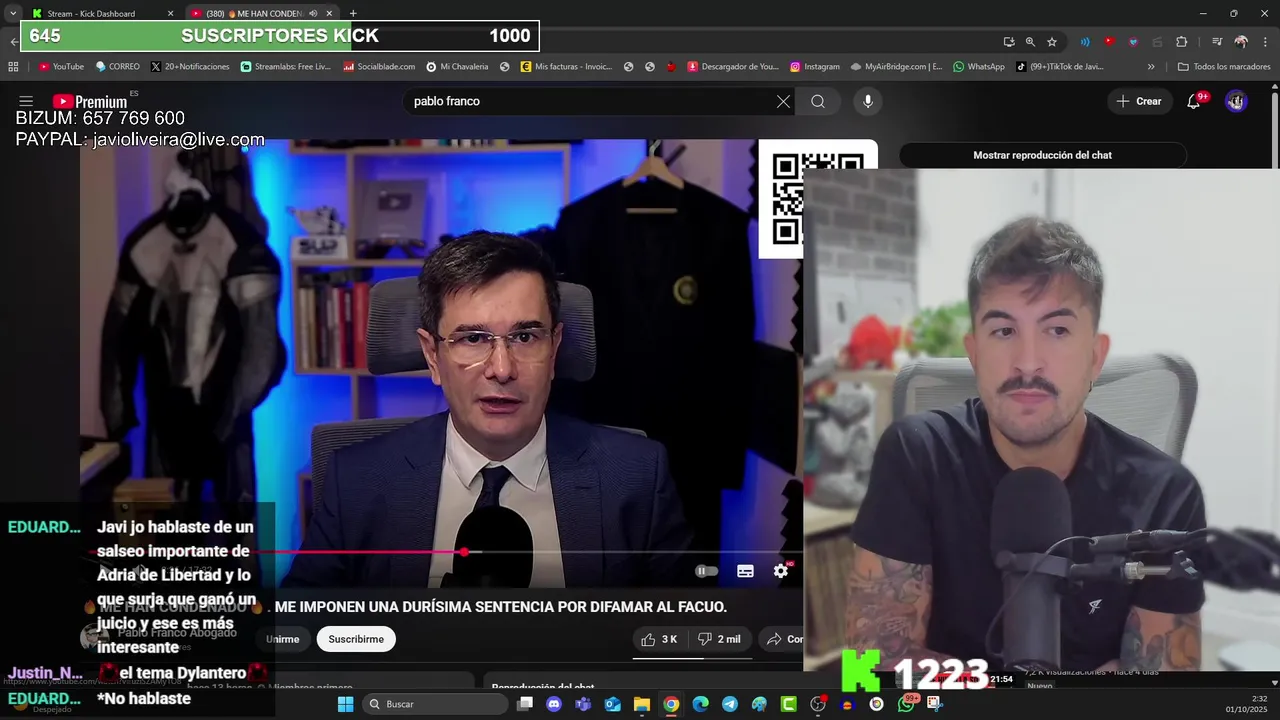Open video player settings gear
This screenshot has height=720, width=1280.
coord(781,571)
